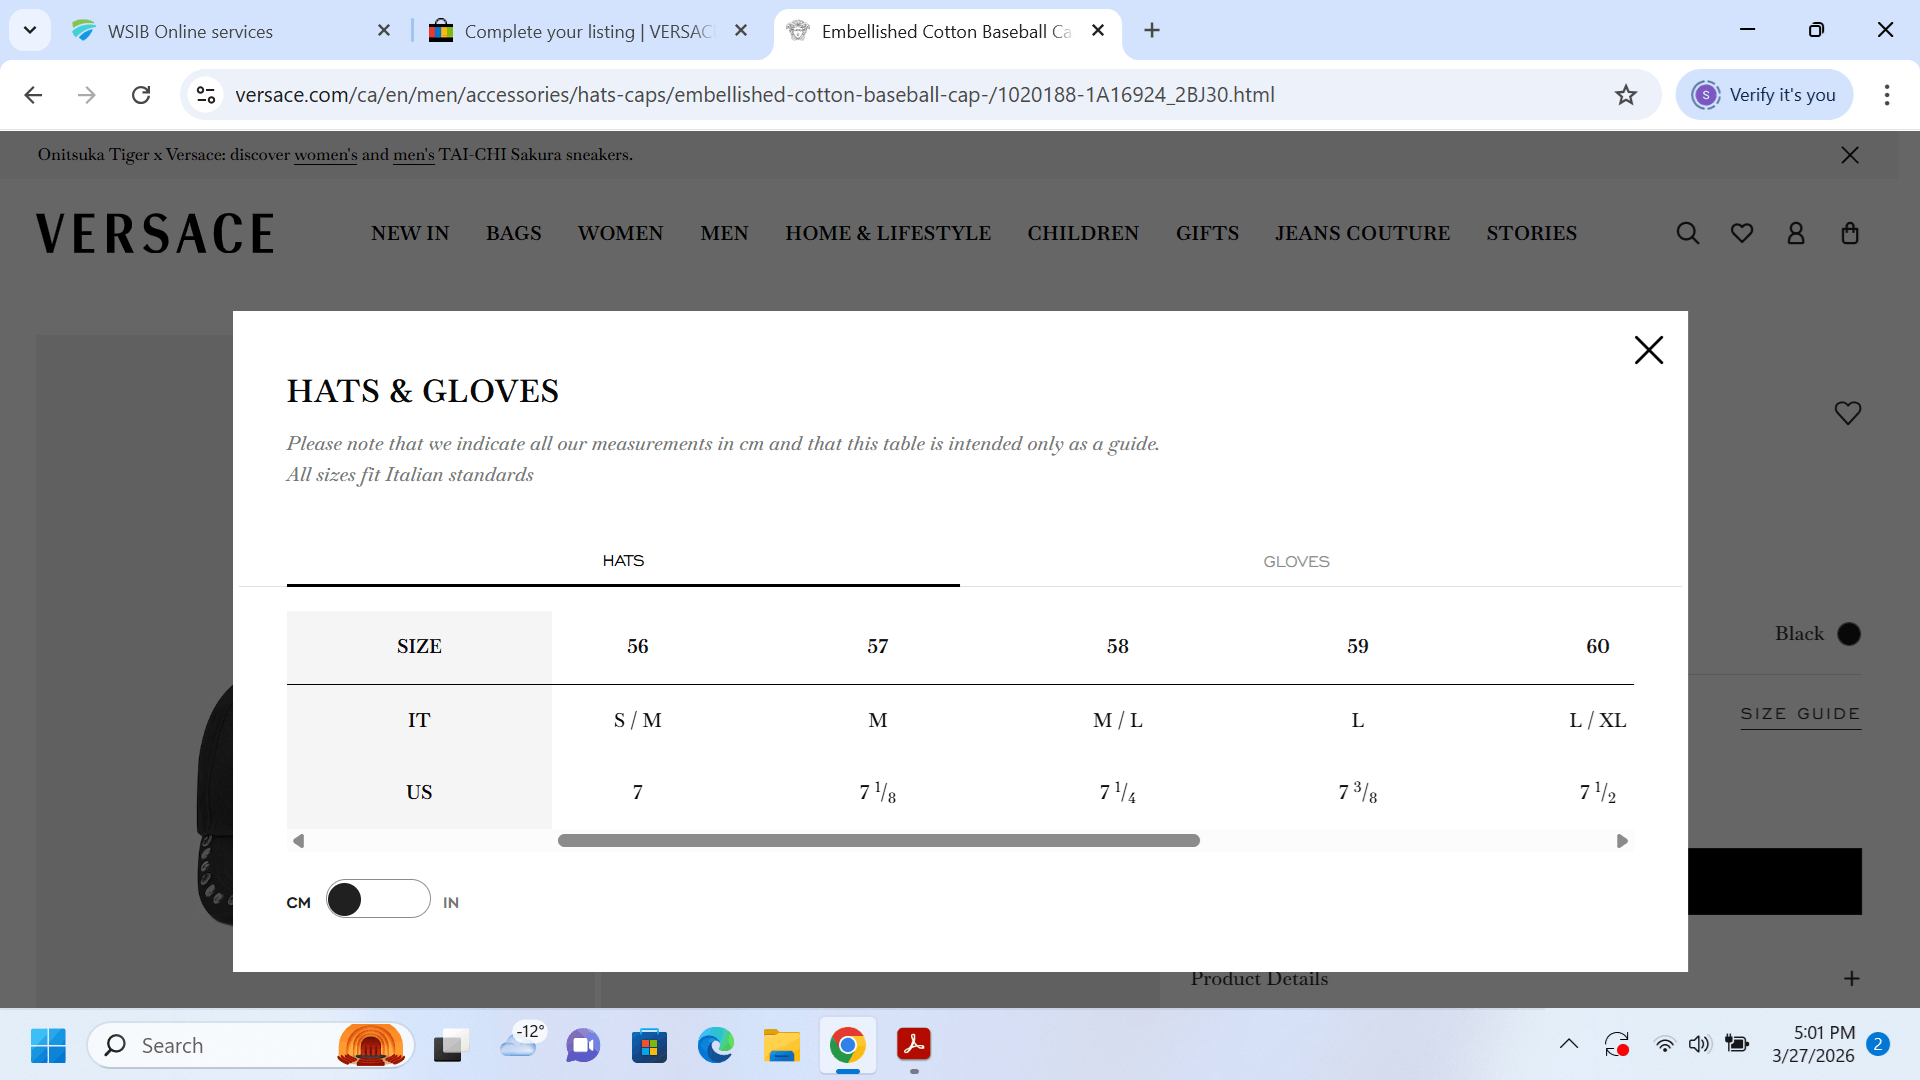Expand the Product Details section
Screen dimensions: 1920x1080
tap(1852, 979)
